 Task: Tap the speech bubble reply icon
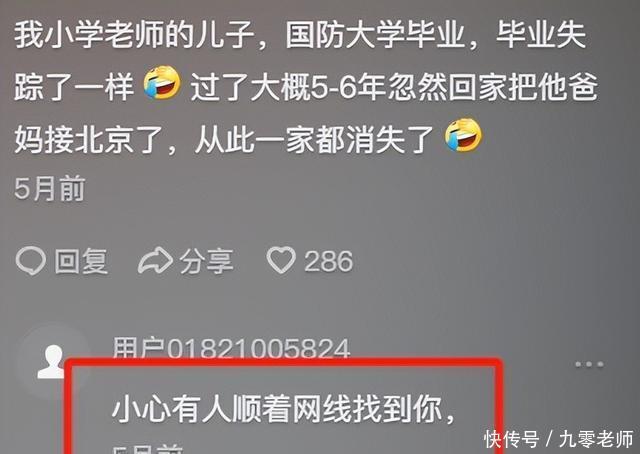click(x=31, y=260)
